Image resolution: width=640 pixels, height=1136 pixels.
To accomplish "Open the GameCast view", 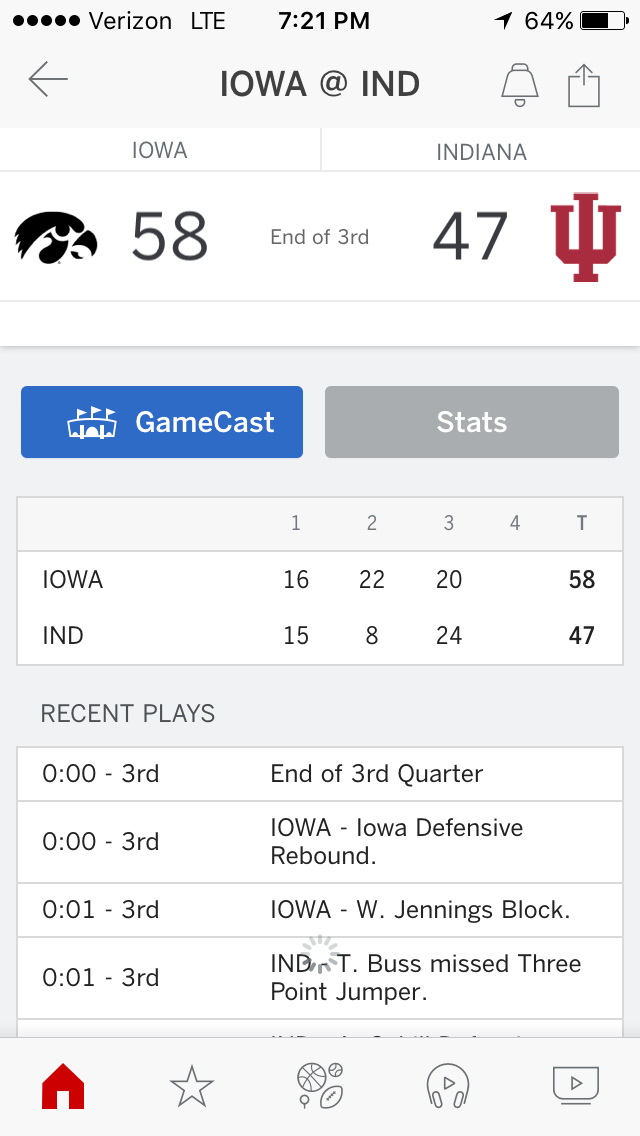I will (x=162, y=422).
